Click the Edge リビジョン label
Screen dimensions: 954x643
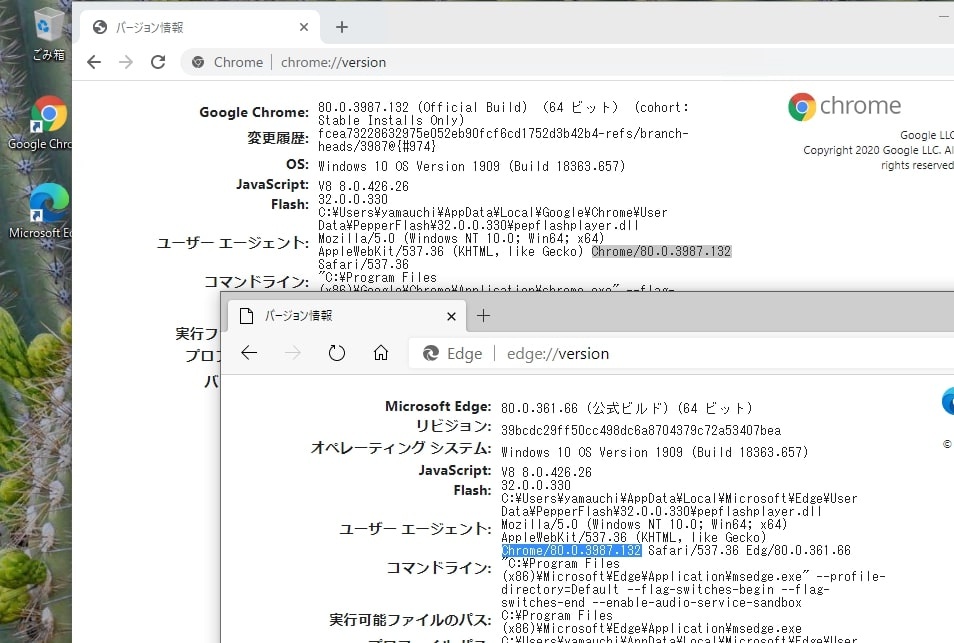coord(453,426)
